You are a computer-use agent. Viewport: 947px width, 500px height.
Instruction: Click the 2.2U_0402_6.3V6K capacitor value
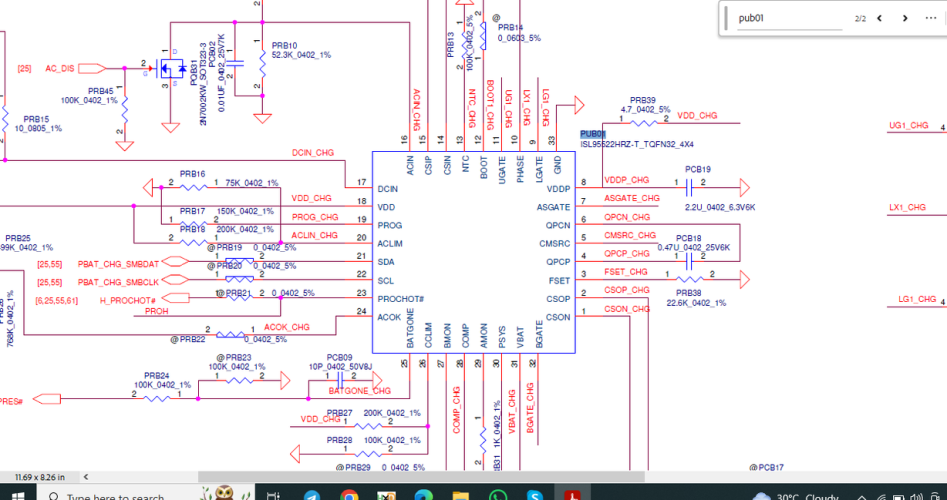click(x=720, y=207)
